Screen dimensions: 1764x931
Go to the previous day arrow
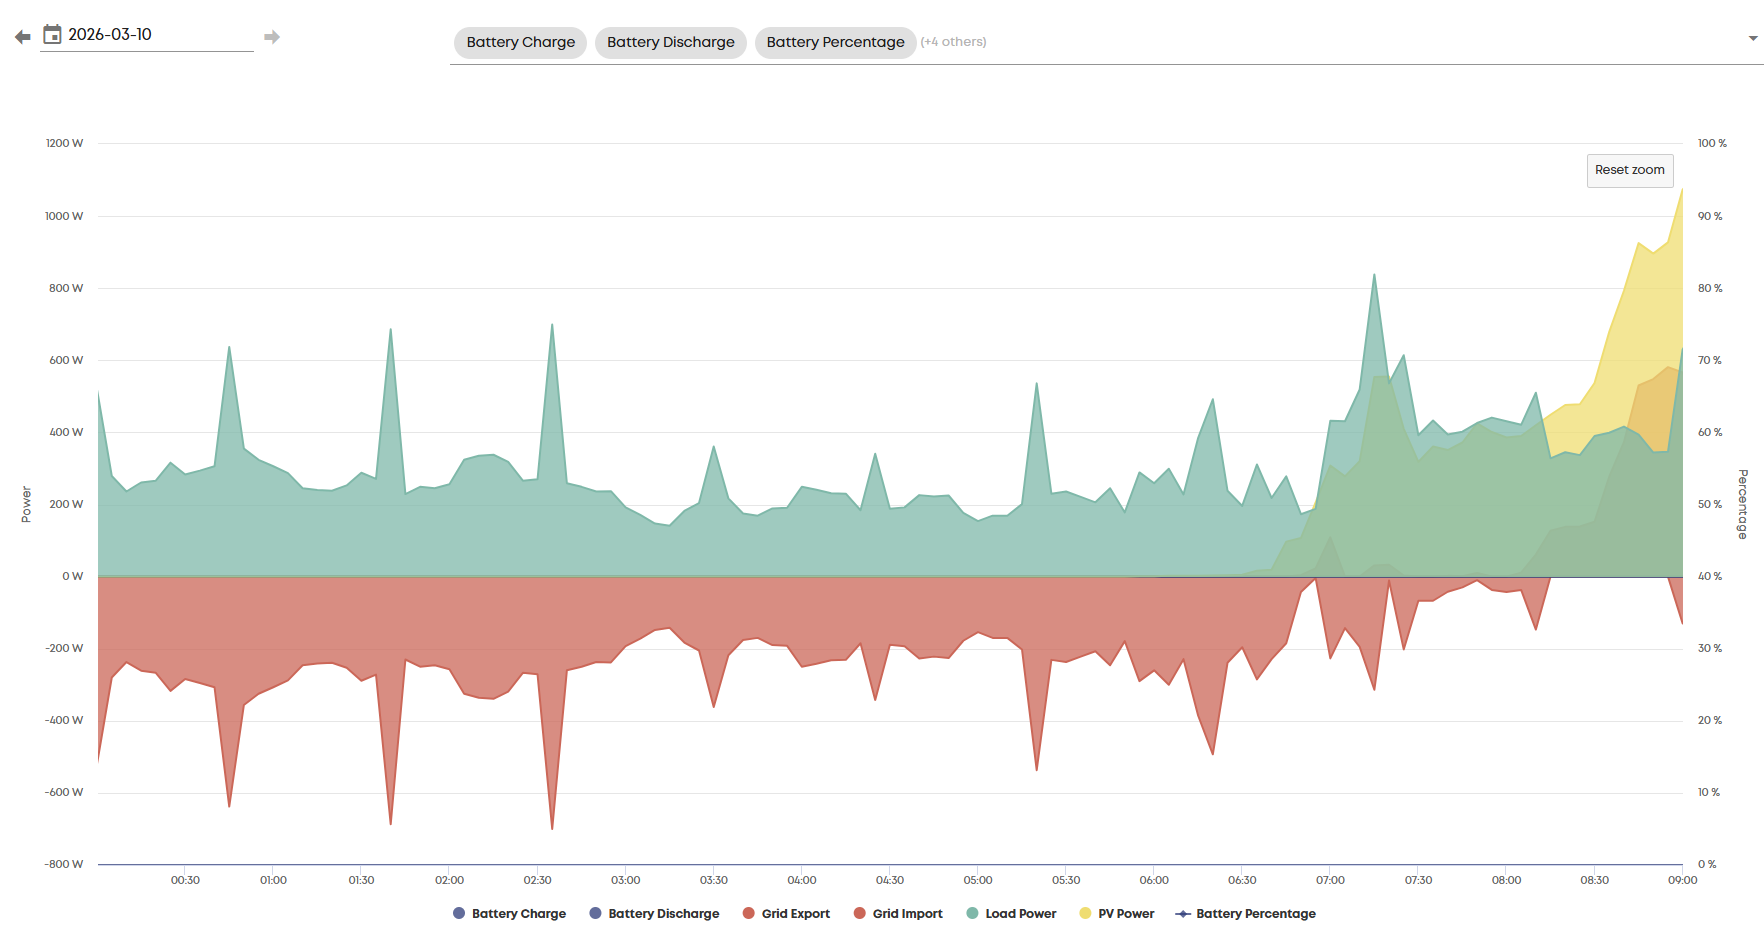(22, 37)
